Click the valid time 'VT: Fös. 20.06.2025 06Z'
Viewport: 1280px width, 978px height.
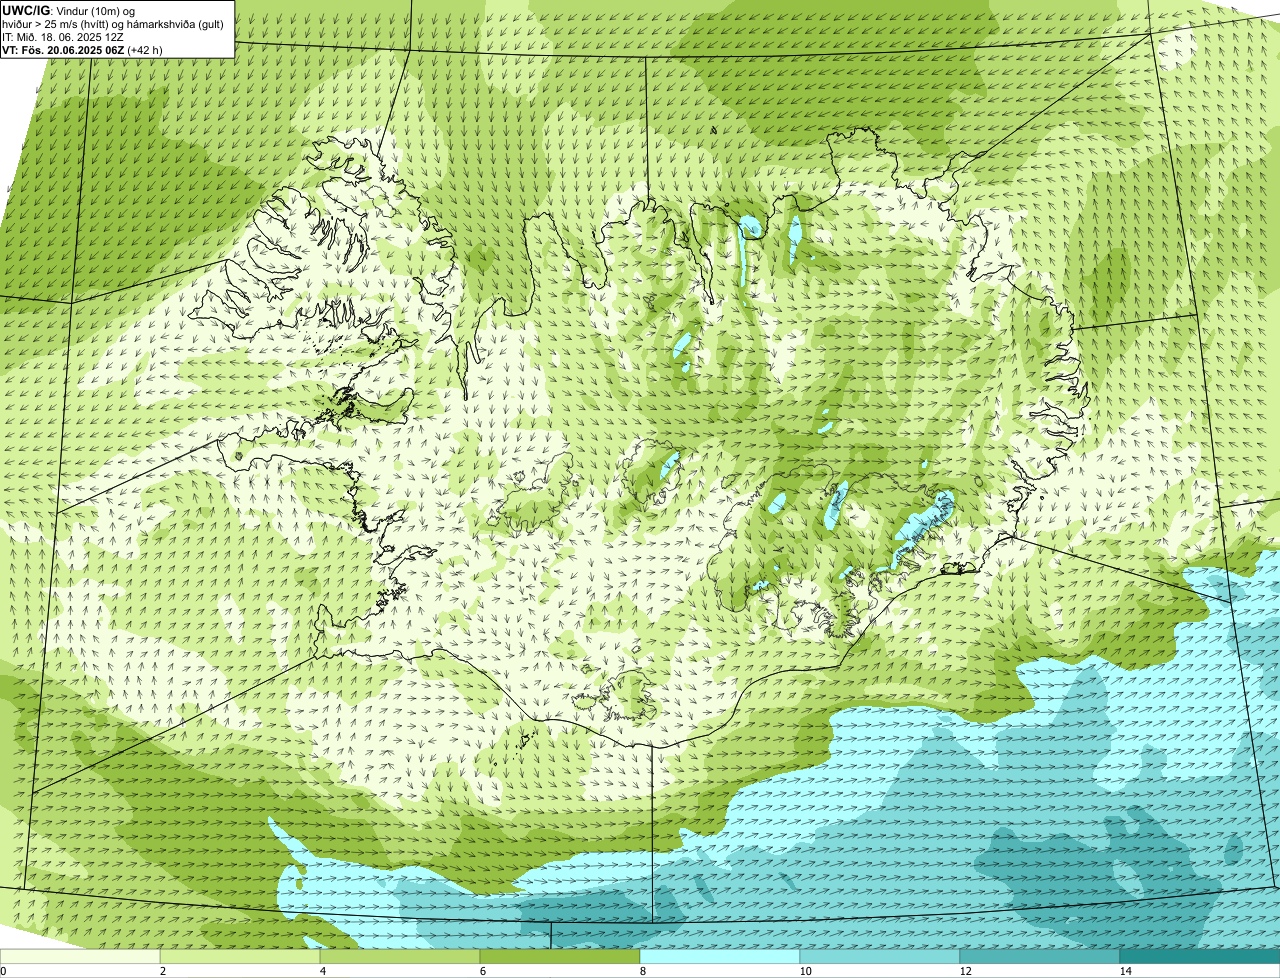coord(63,50)
